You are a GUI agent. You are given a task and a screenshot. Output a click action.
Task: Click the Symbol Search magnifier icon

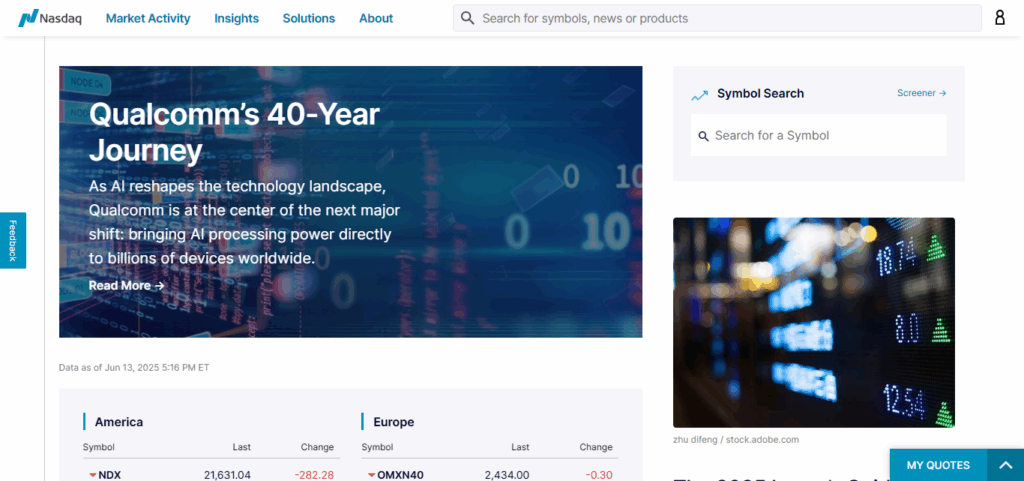[x=703, y=136]
